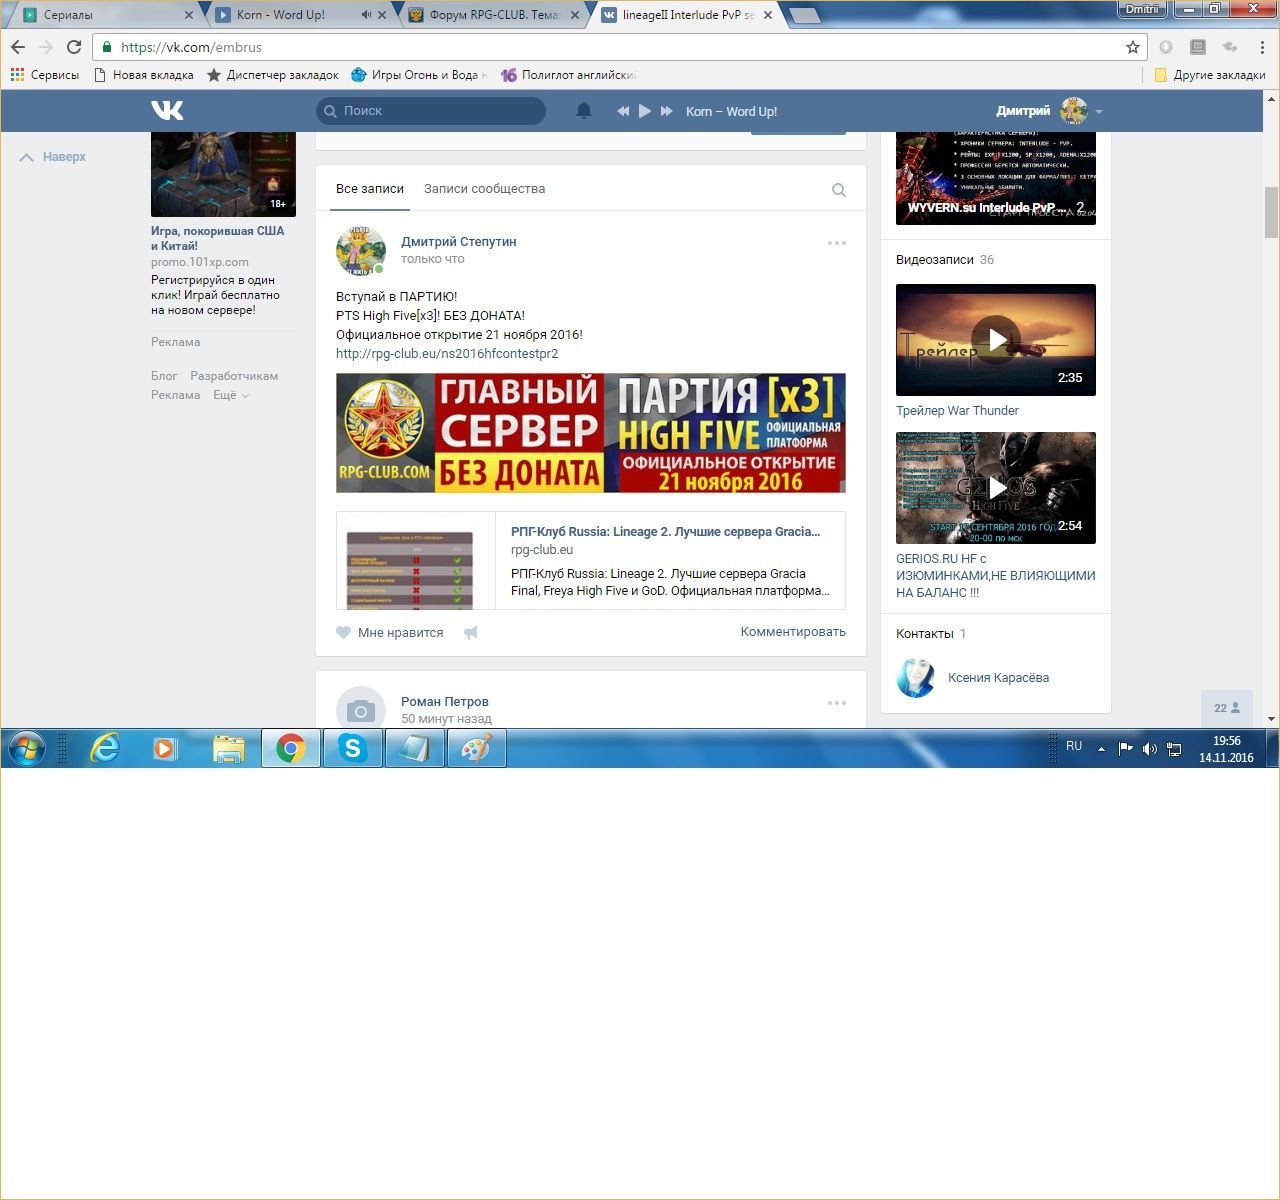Open options menu on Роман Петров post
Image resolution: width=1280 pixels, height=1200 pixels.
pos(837,703)
